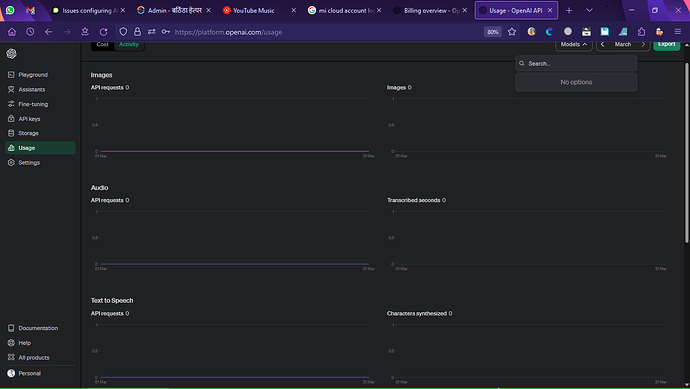
Task: Close the Usage - OpenAI API tab
Action: click(550, 10)
